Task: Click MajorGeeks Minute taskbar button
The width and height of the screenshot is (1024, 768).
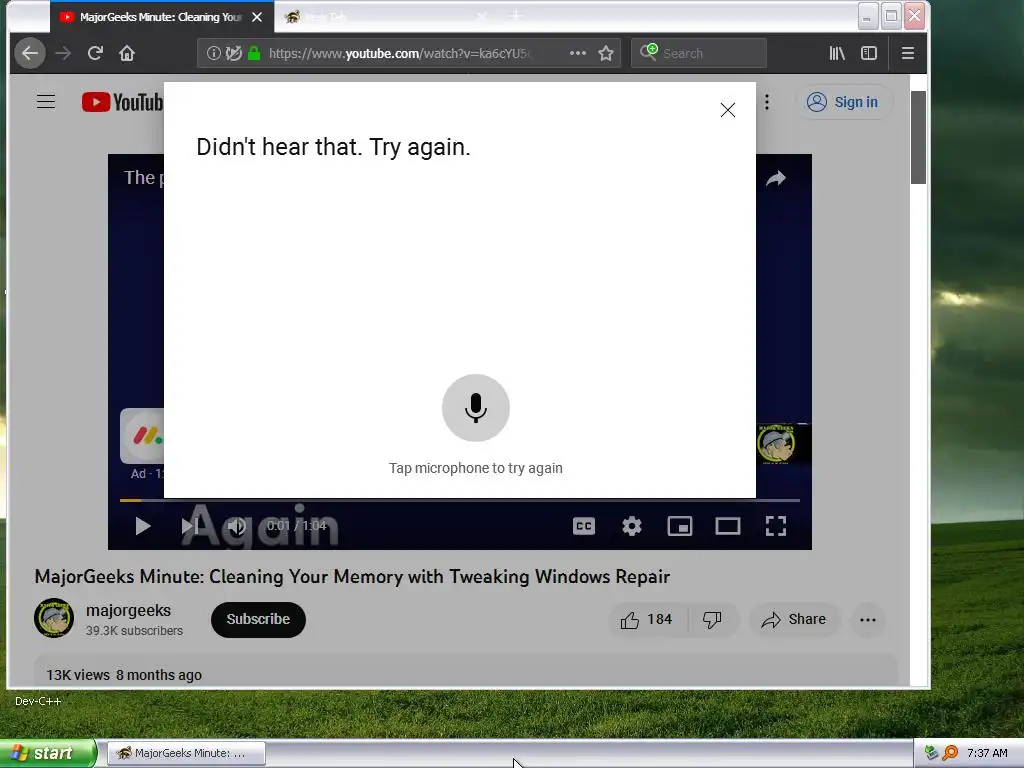Action: (186, 753)
